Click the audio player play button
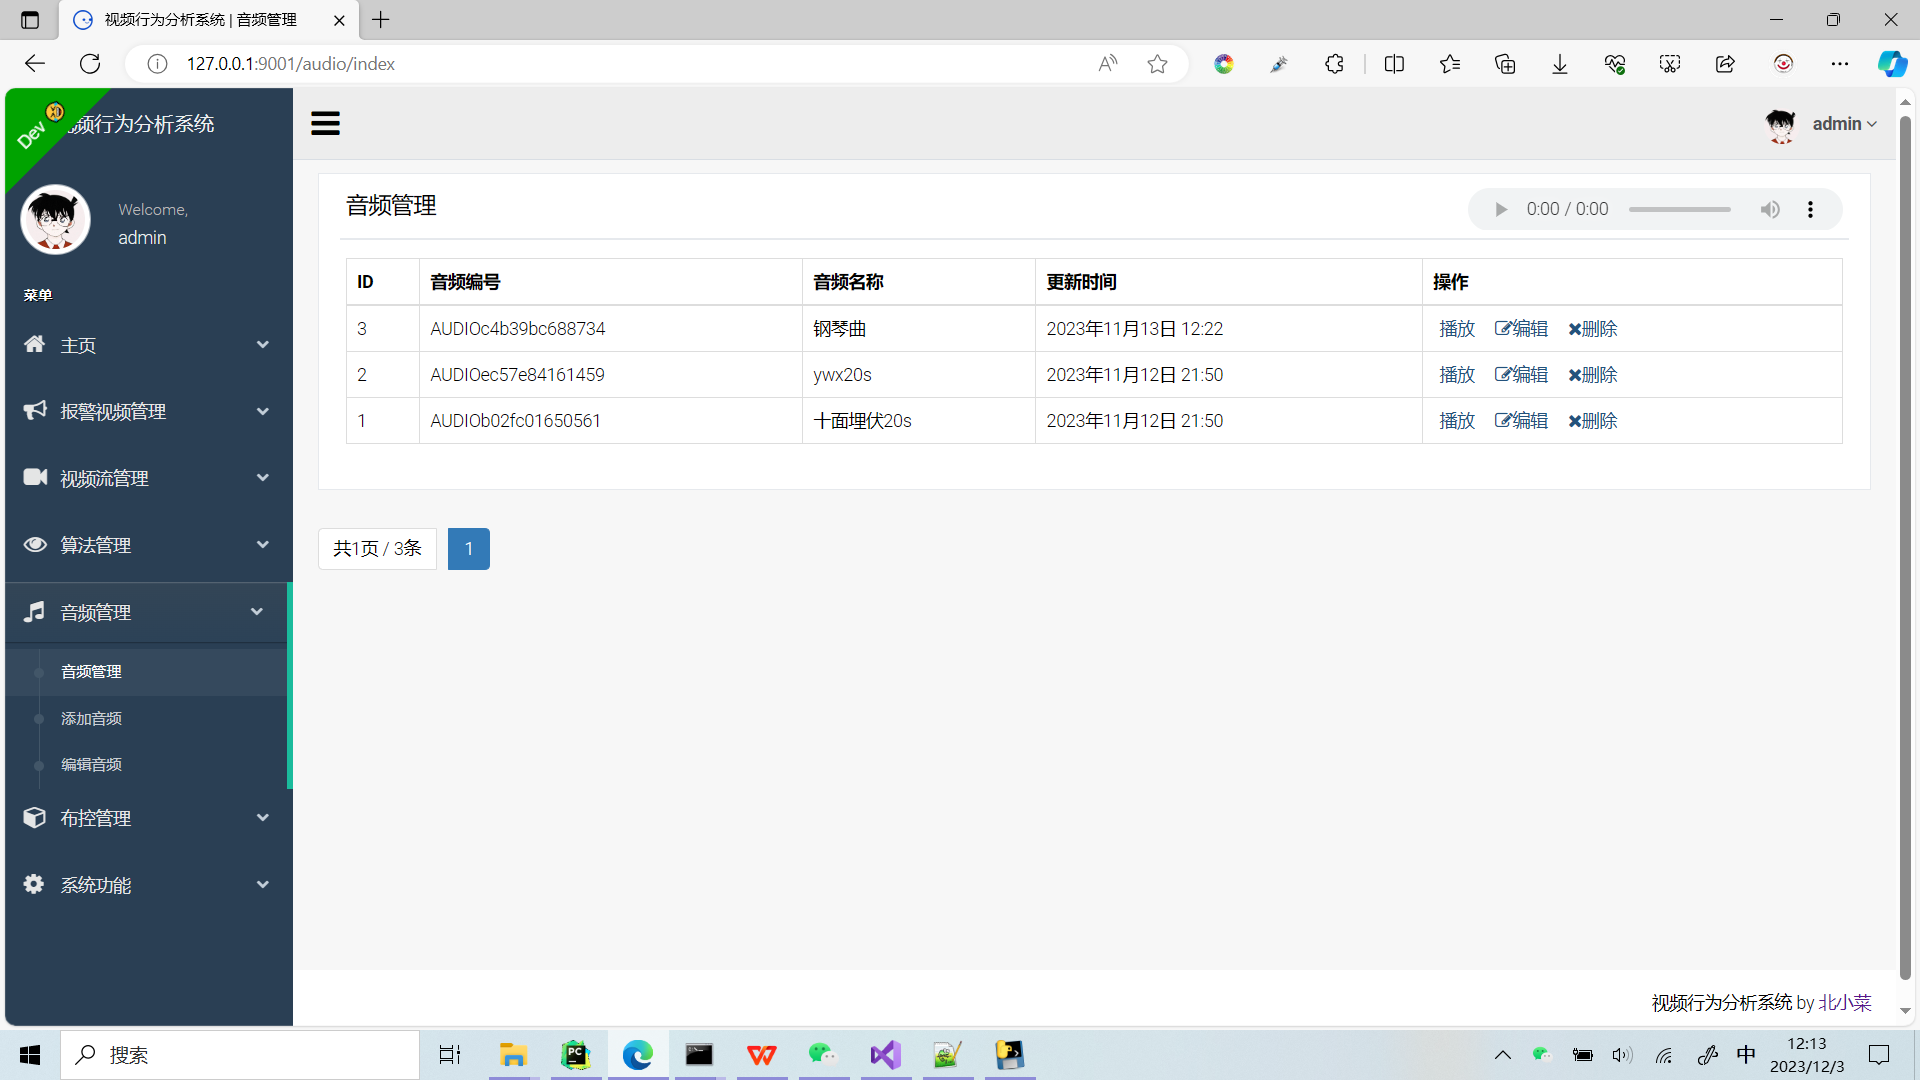 pos(1500,209)
